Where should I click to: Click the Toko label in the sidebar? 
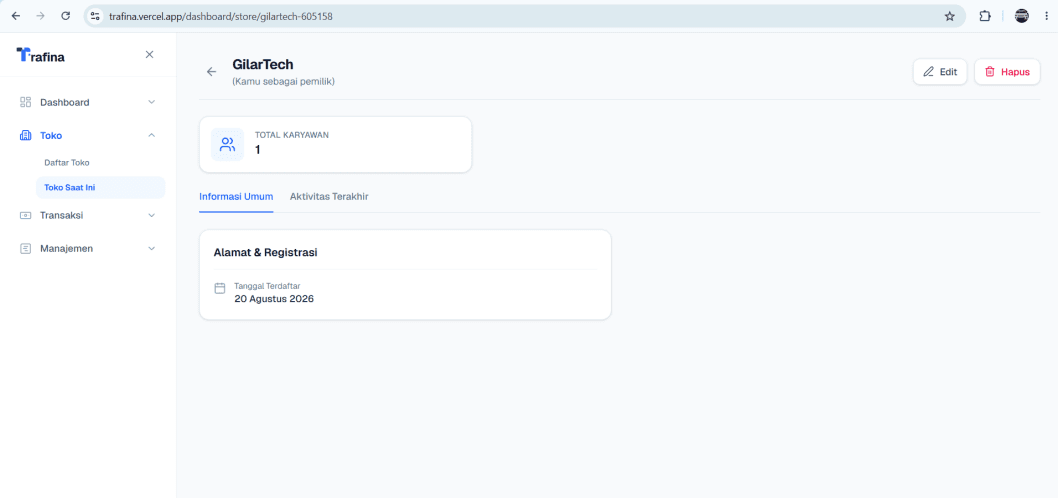[51, 135]
